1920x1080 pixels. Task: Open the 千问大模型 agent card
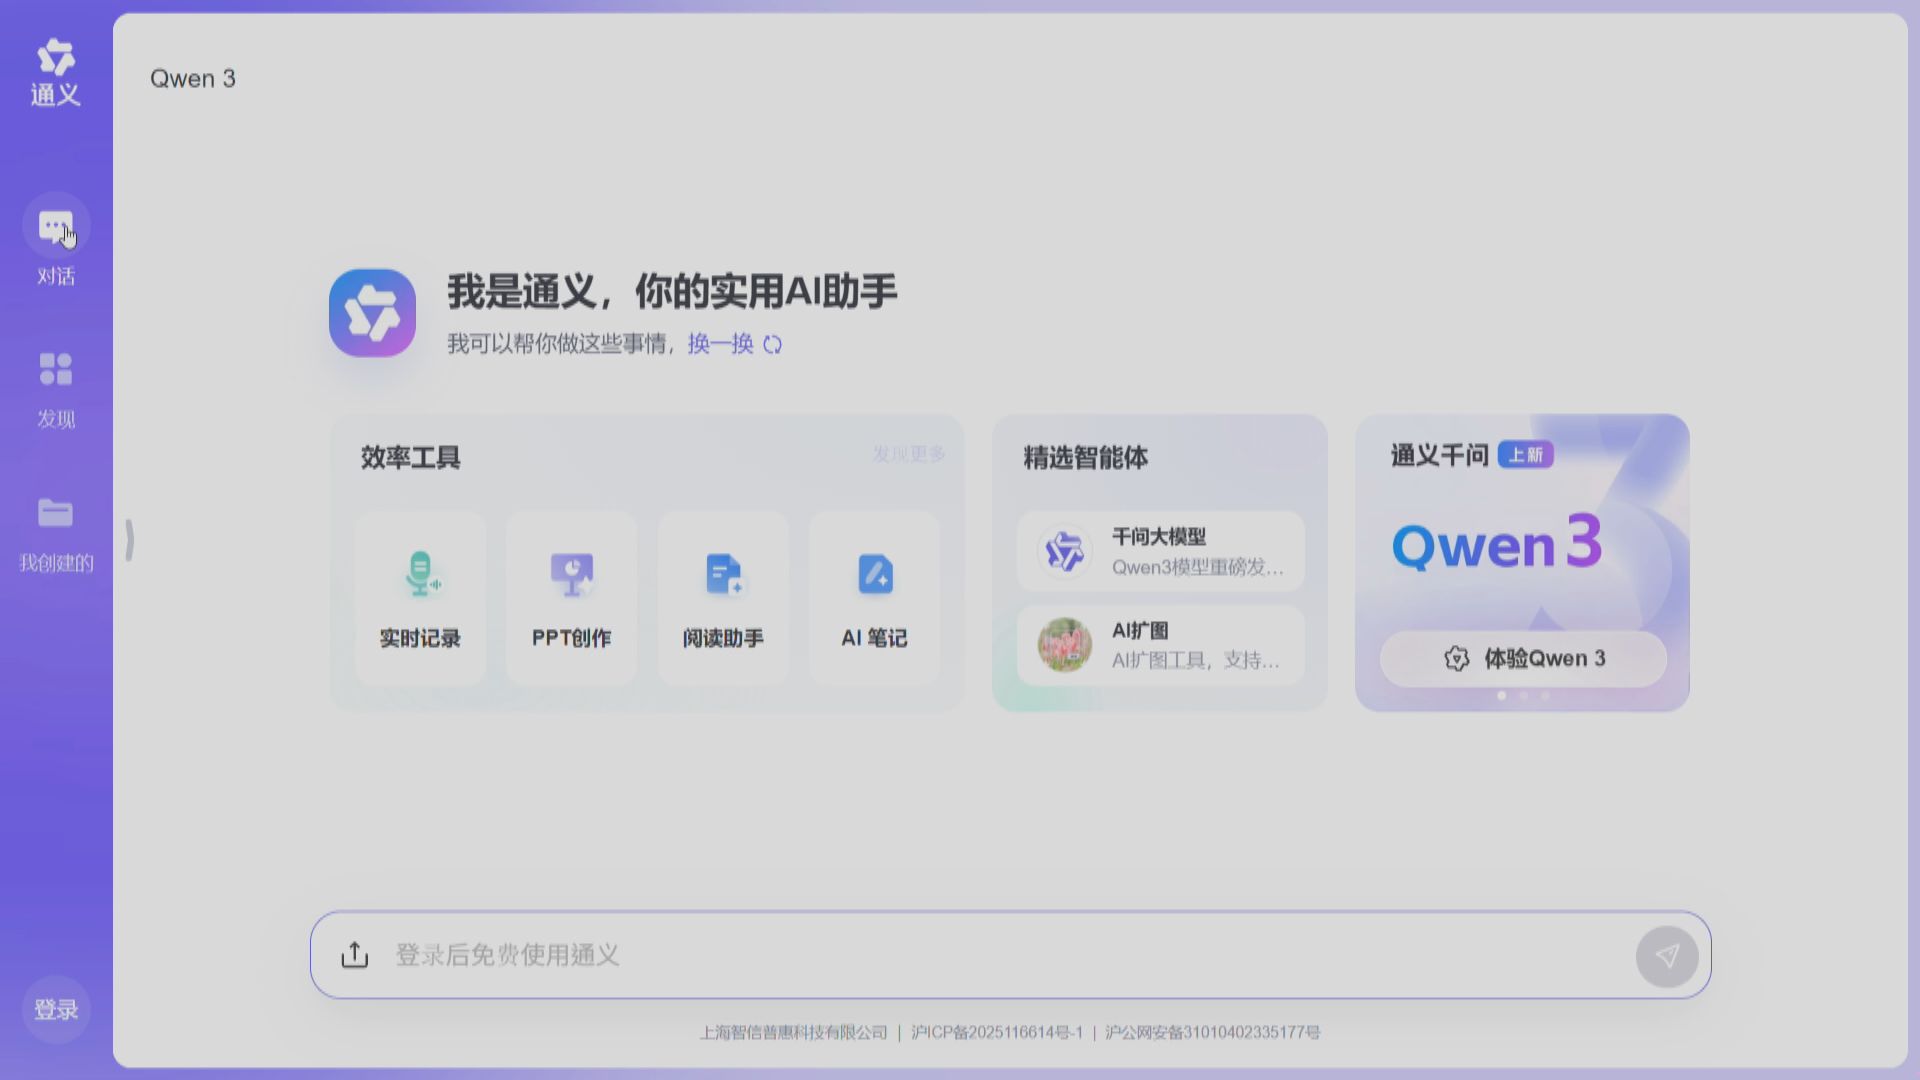[x=1160, y=551]
